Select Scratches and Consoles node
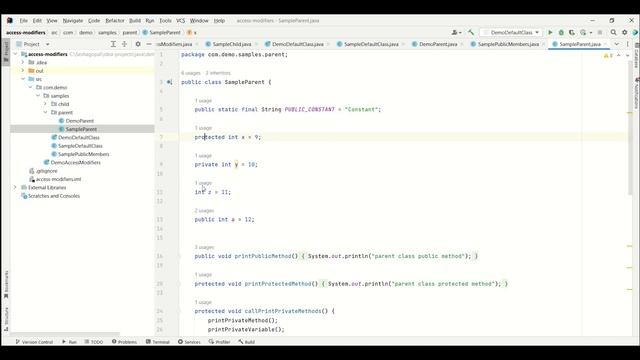 coord(54,196)
